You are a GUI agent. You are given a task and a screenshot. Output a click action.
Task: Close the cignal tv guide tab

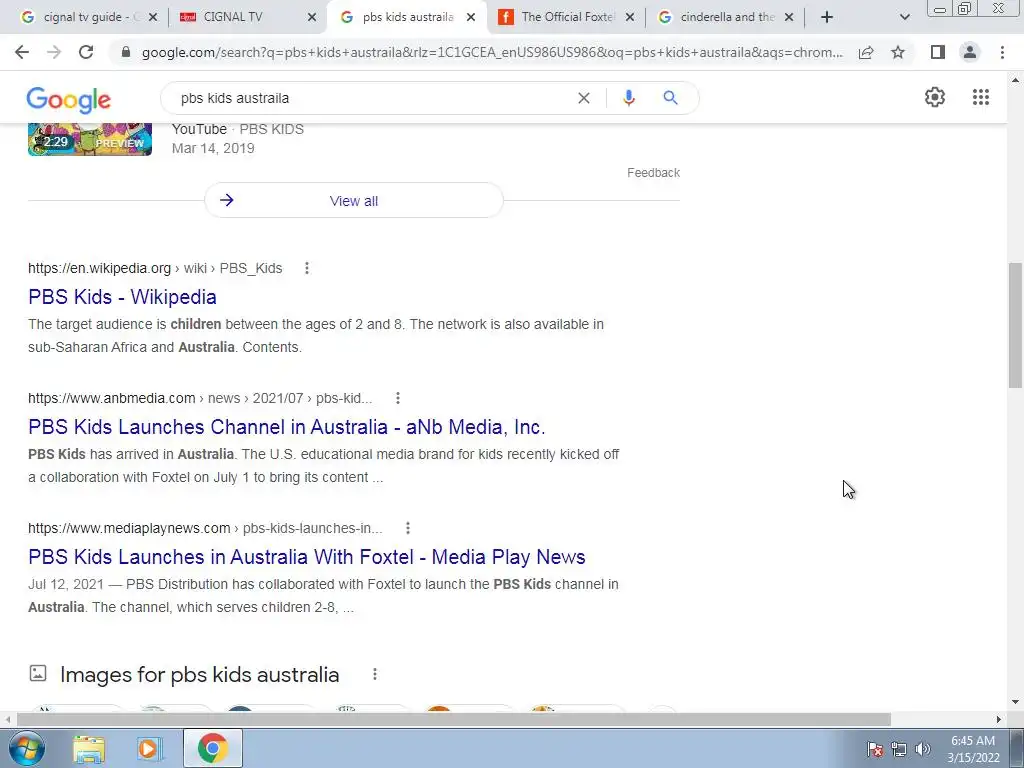pyautogui.click(x=153, y=18)
